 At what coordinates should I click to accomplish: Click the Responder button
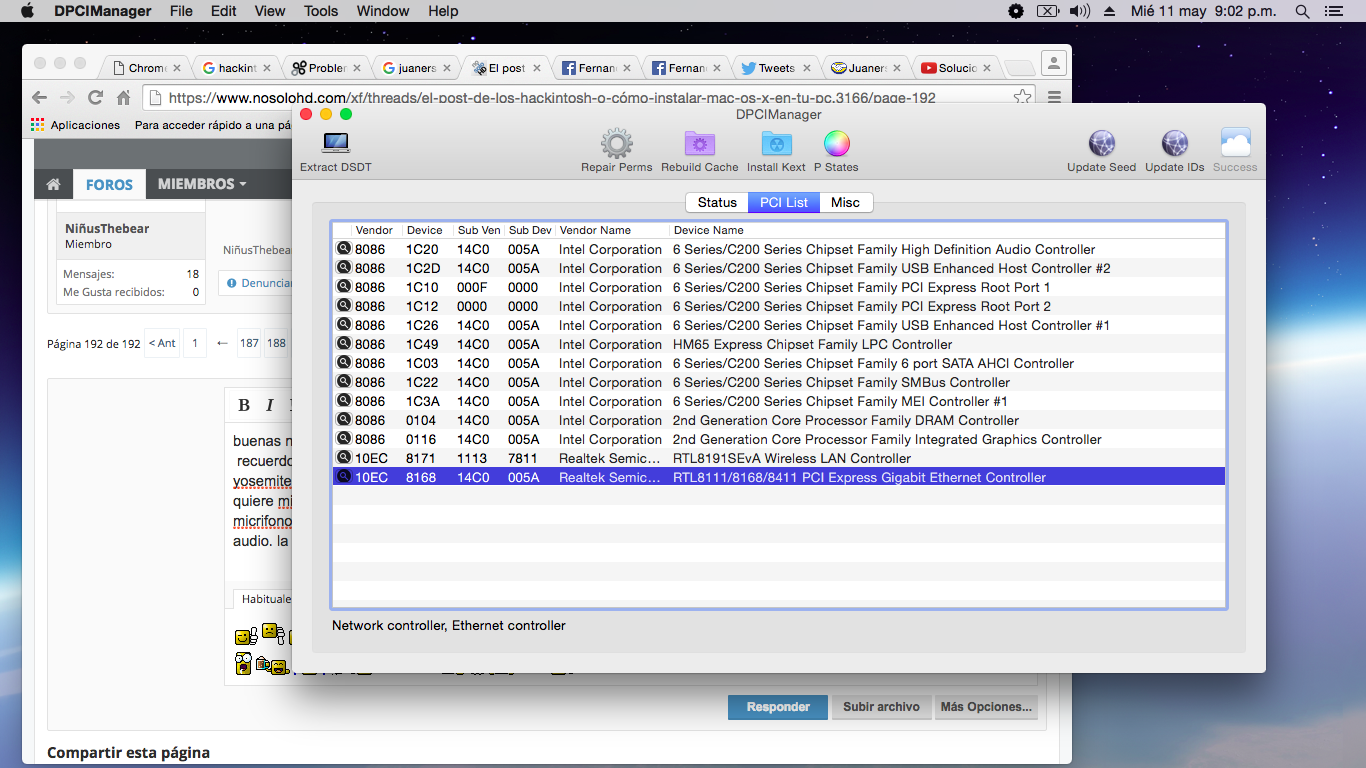pos(778,707)
